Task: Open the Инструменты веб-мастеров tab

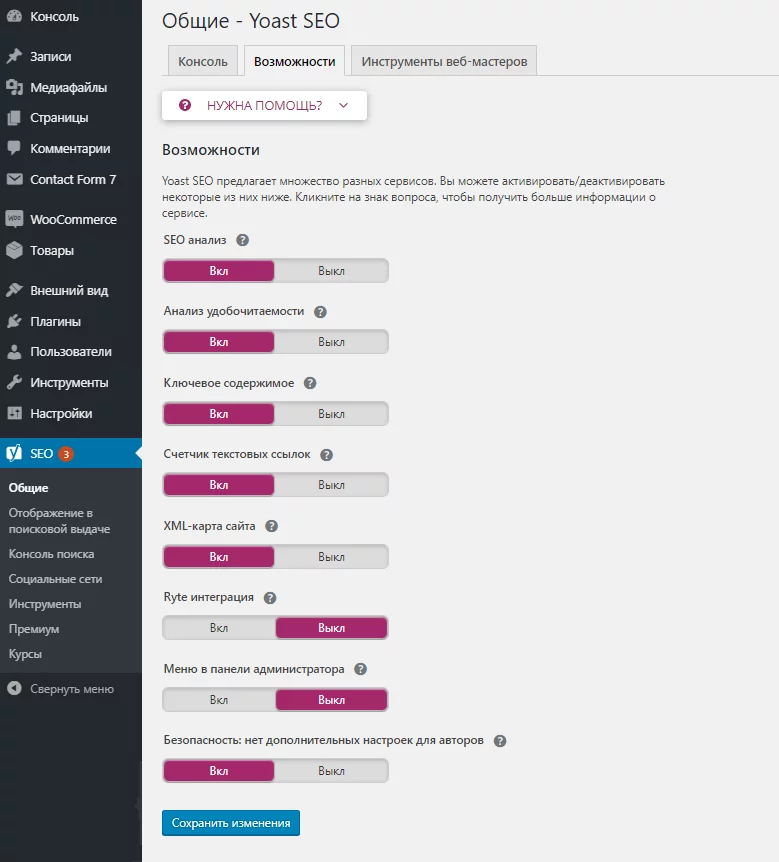Action: click(444, 61)
